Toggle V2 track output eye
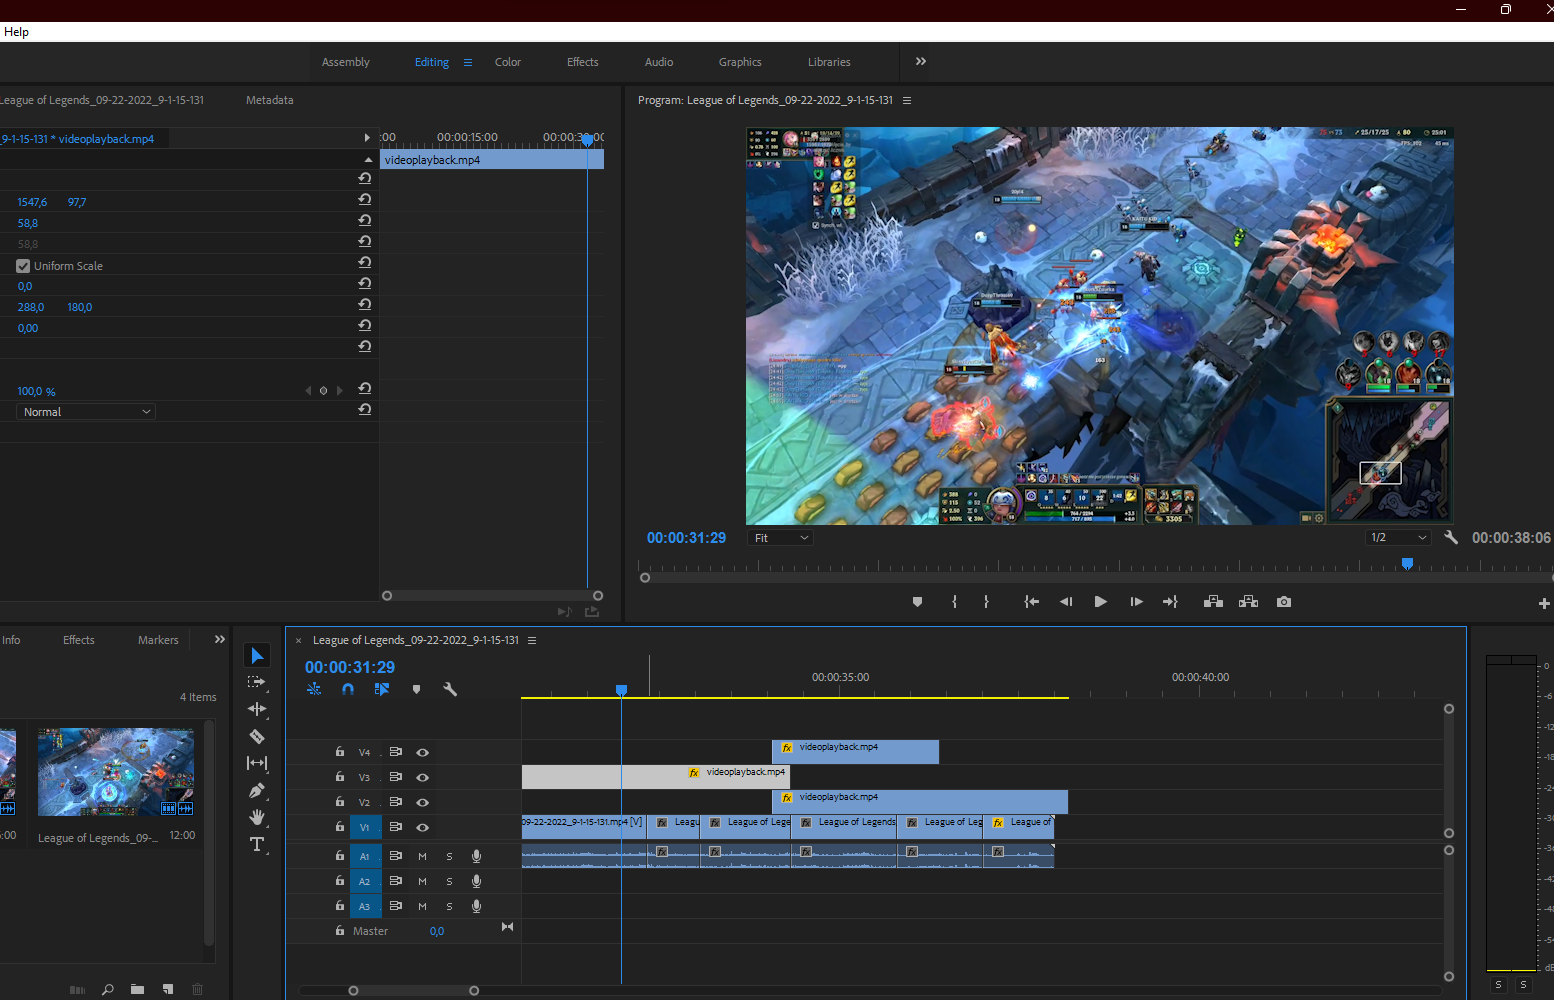 [423, 802]
